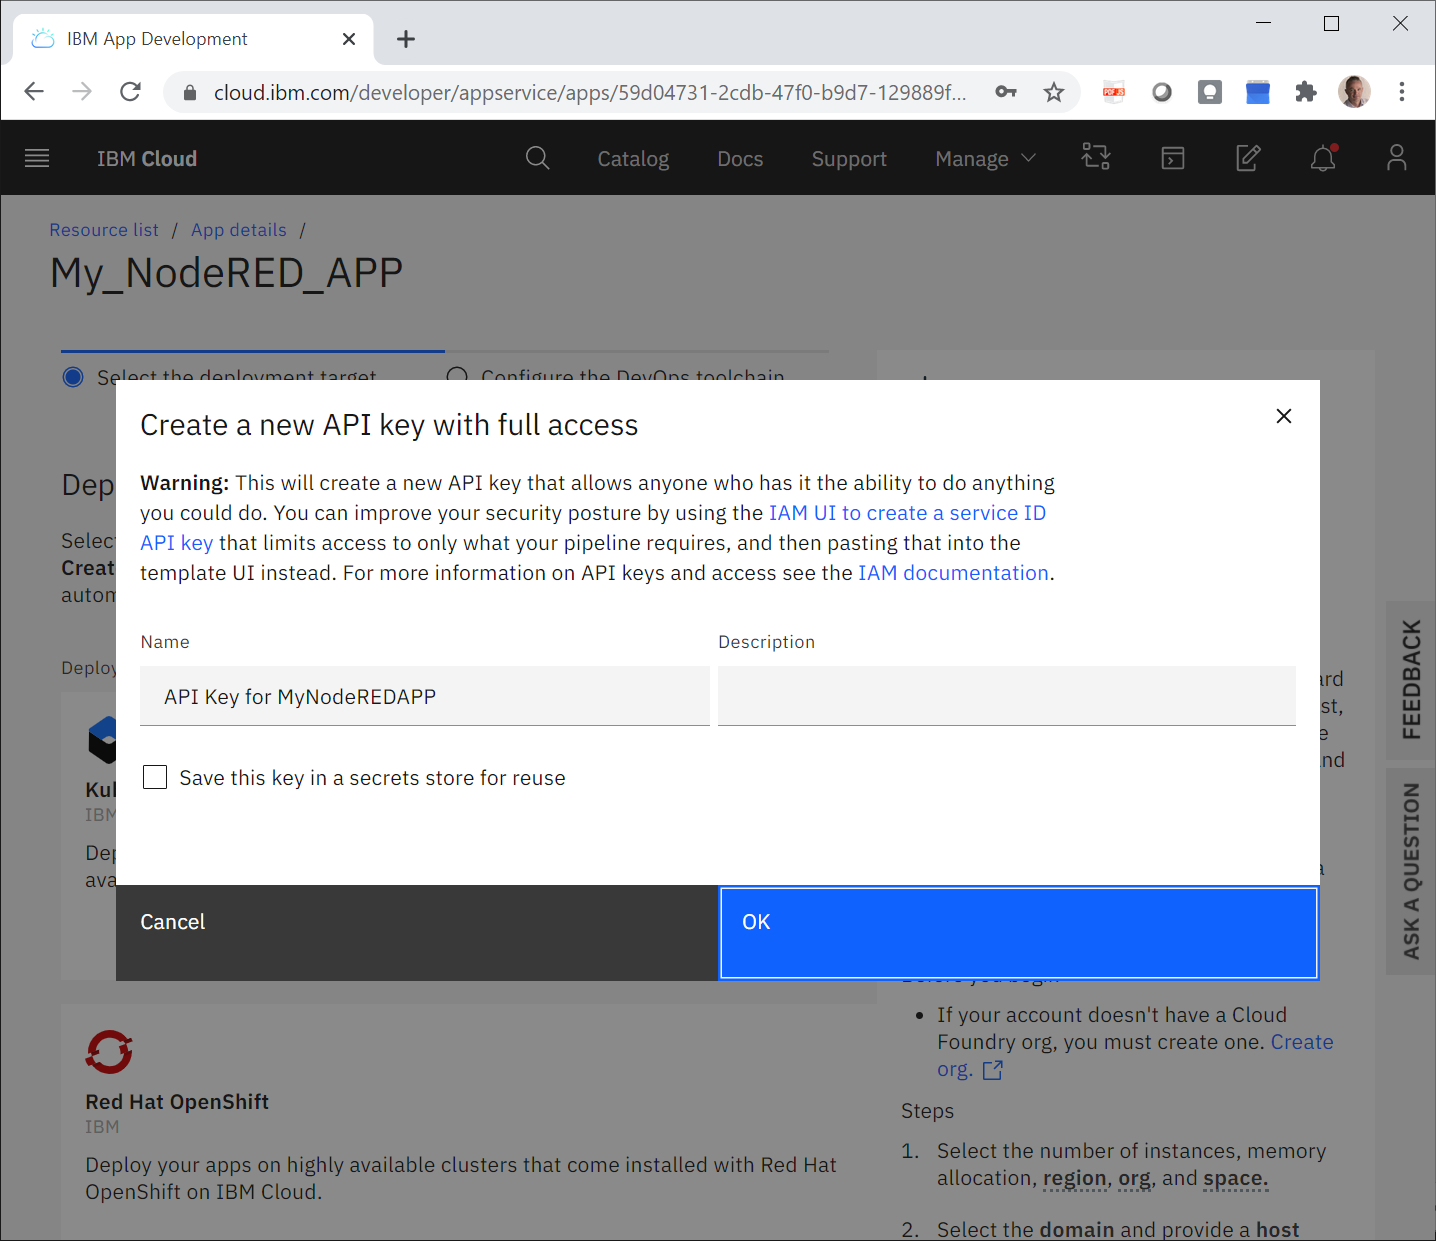Open the cost estimator icon in header
1436x1241 pixels.
1096,157
